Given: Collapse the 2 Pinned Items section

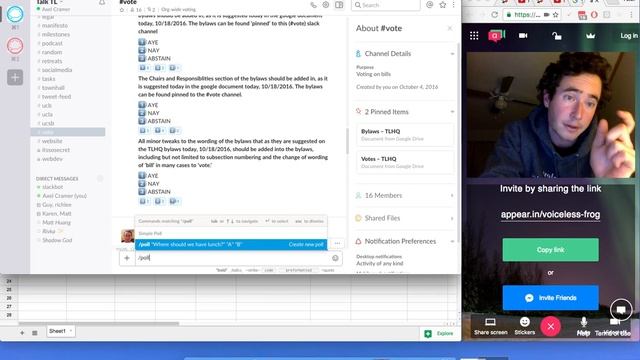Looking at the screenshot, I should [452, 112].
